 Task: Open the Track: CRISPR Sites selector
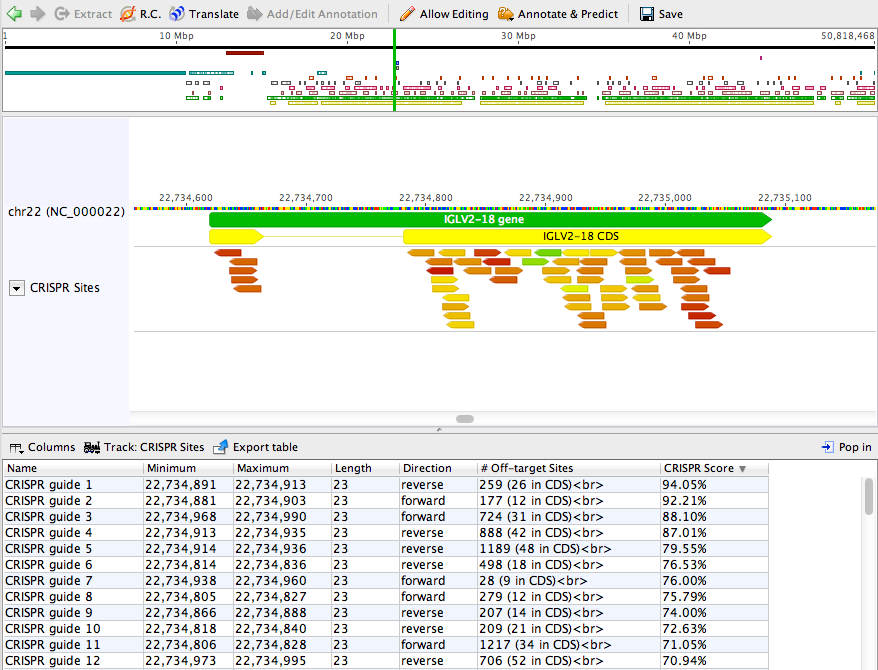coord(144,447)
